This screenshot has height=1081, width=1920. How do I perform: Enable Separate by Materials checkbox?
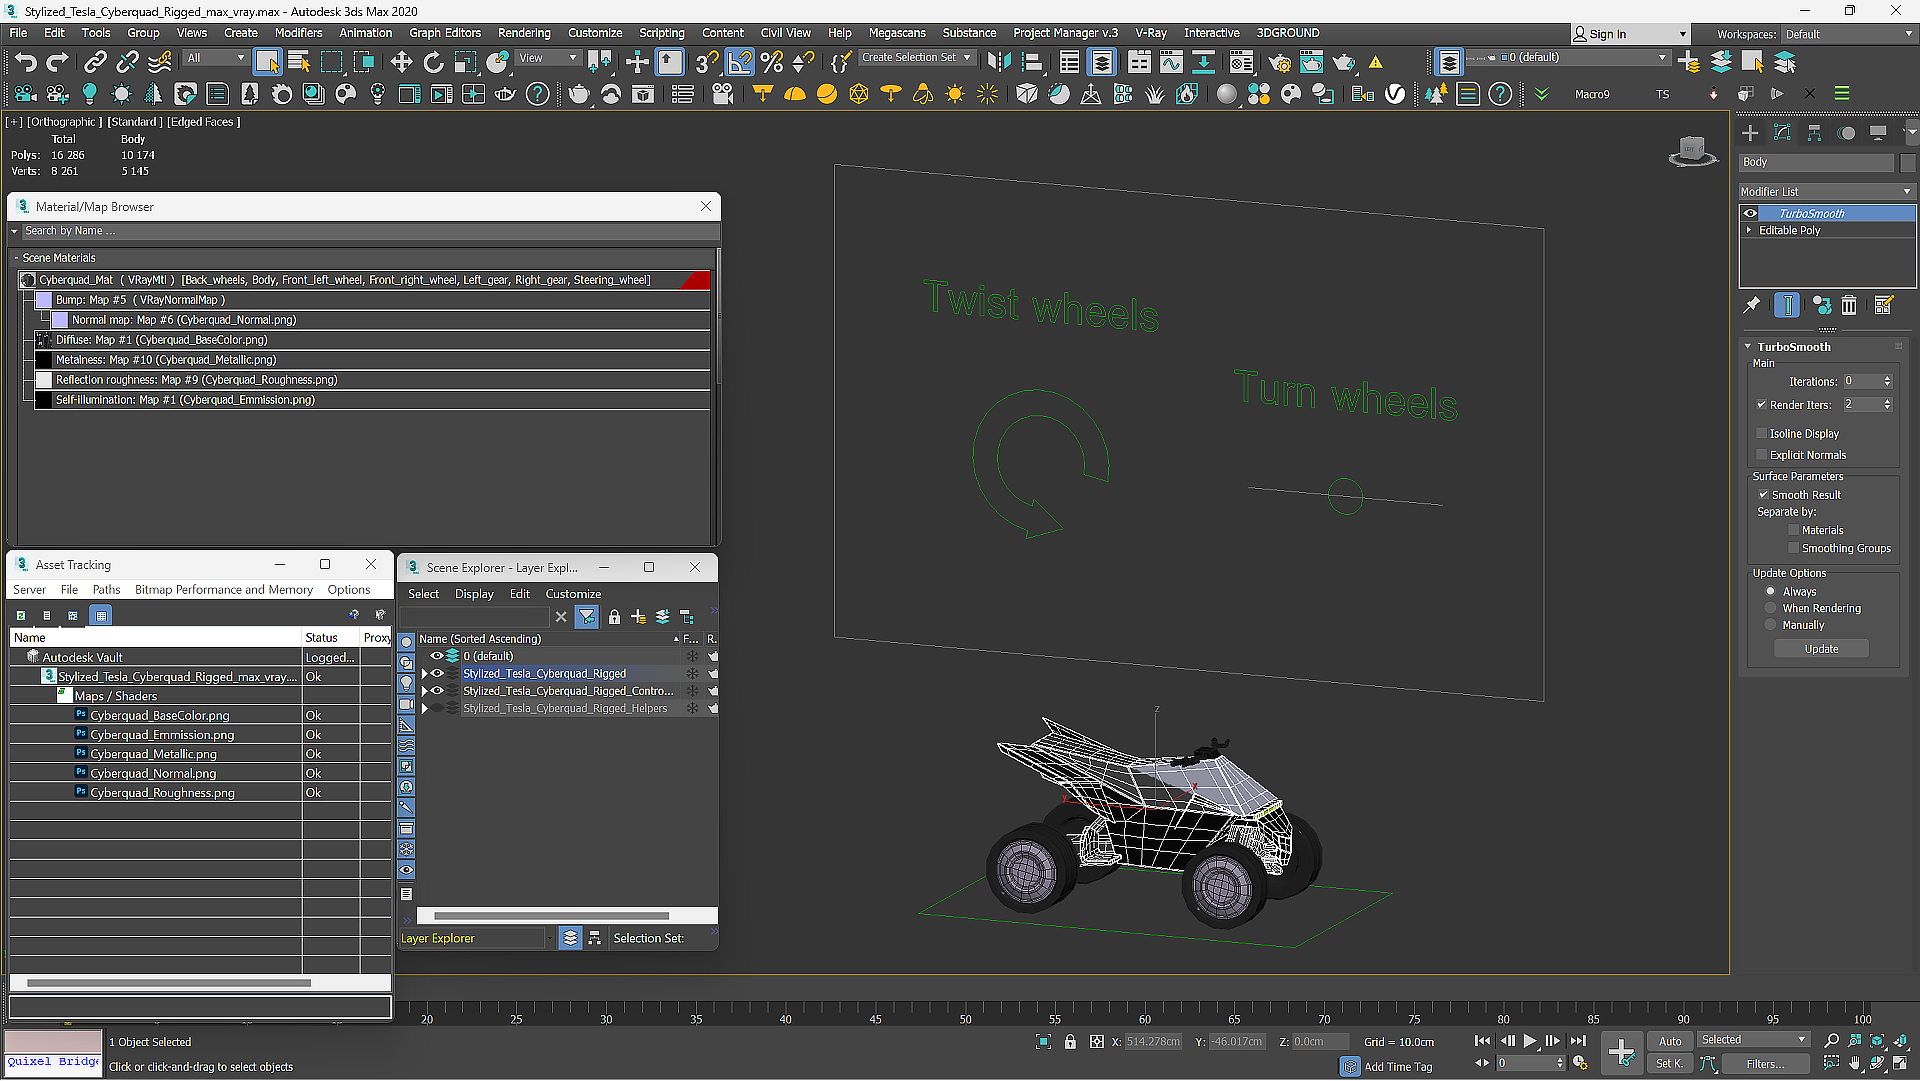(x=1794, y=531)
